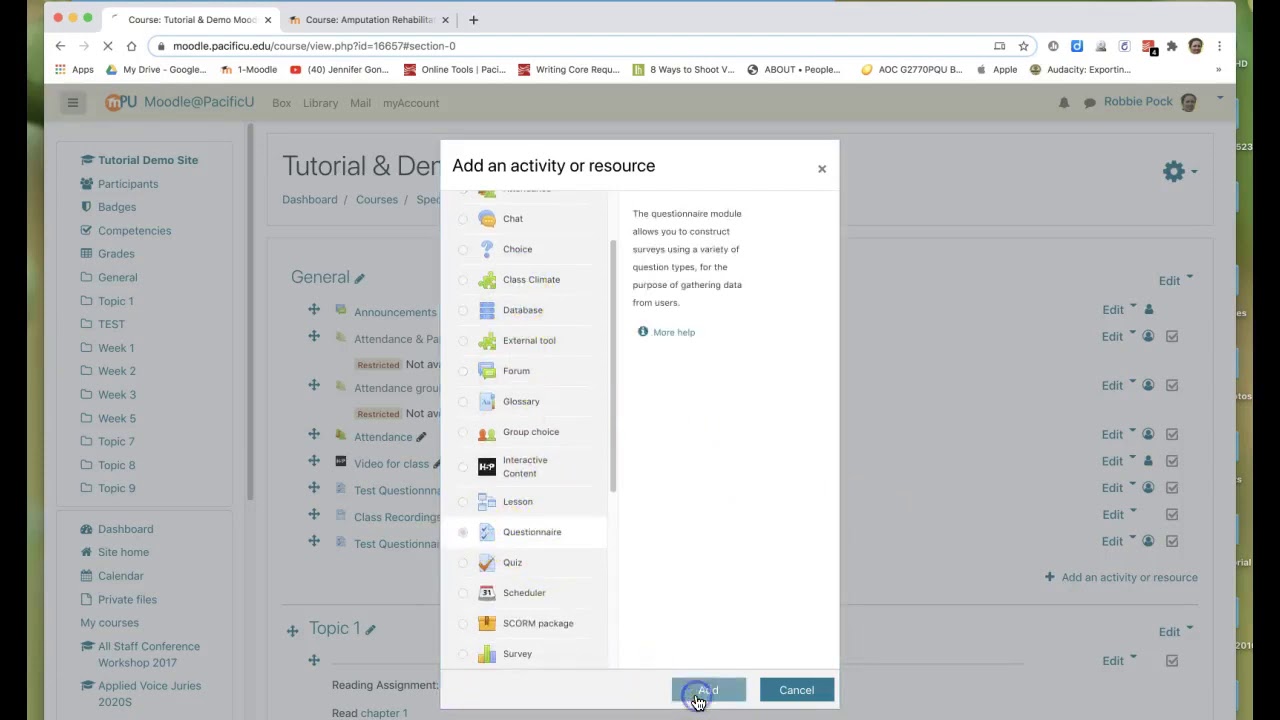Edit the General section title pencil
Screen dimensions: 1280x720
(x=360, y=279)
